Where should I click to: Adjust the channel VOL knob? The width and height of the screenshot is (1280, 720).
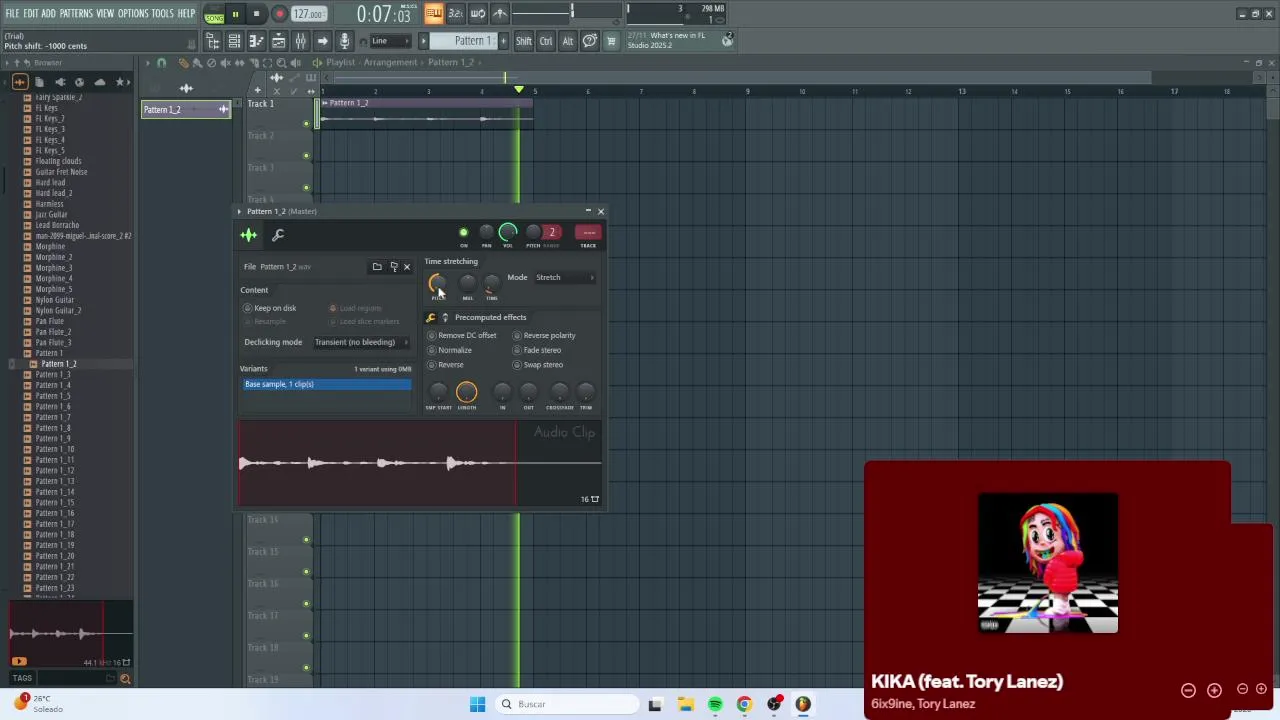508,233
